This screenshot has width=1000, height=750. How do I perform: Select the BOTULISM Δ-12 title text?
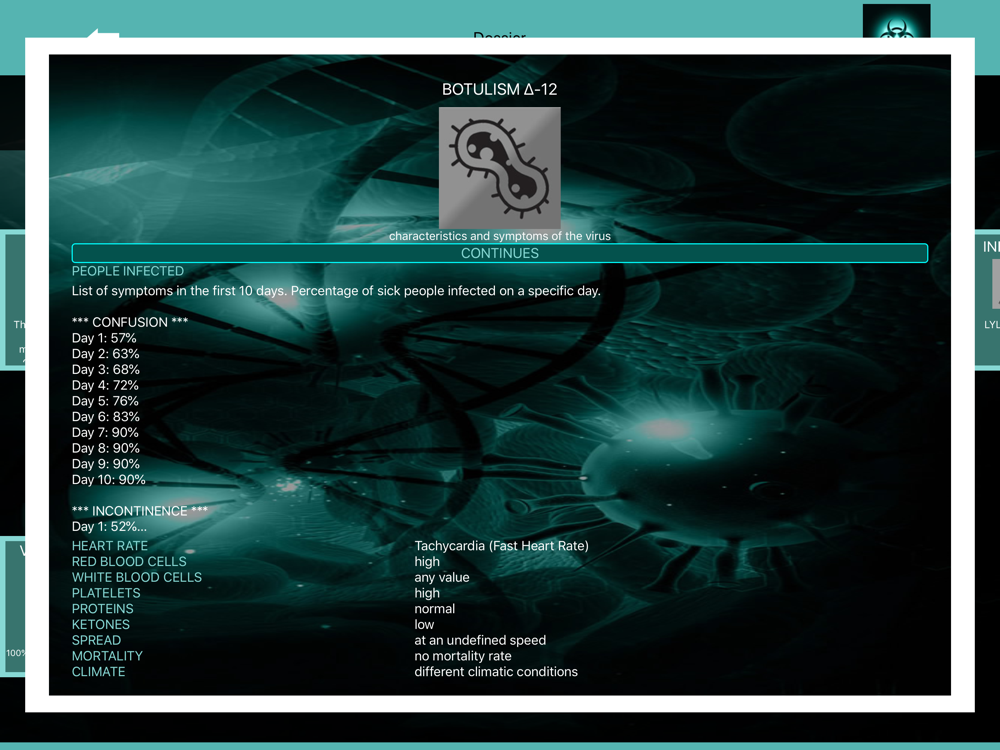pyautogui.click(x=499, y=89)
